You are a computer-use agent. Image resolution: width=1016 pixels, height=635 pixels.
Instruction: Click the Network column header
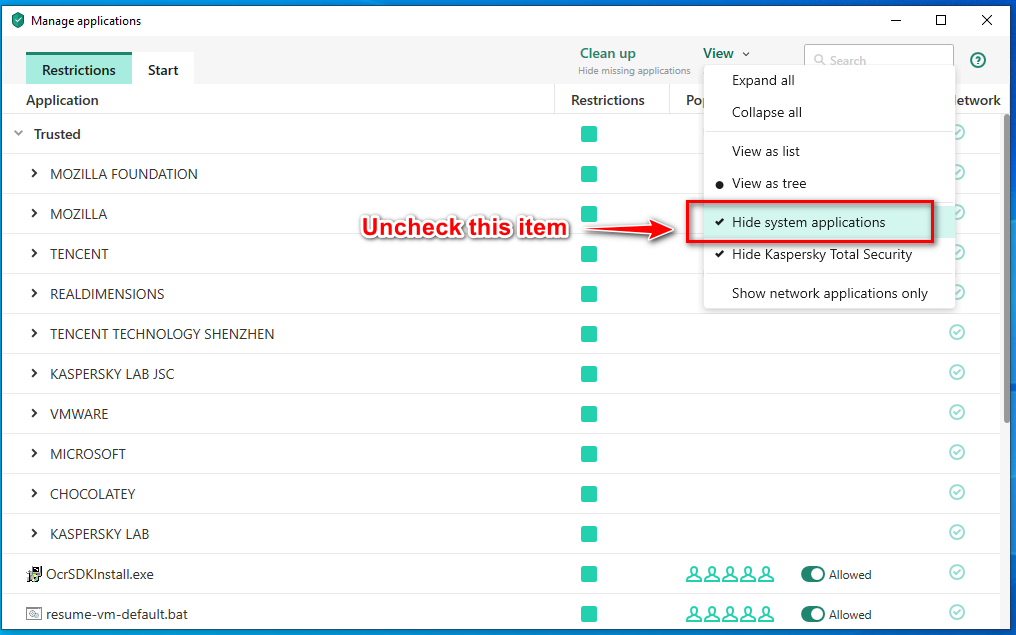coord(977,100)
